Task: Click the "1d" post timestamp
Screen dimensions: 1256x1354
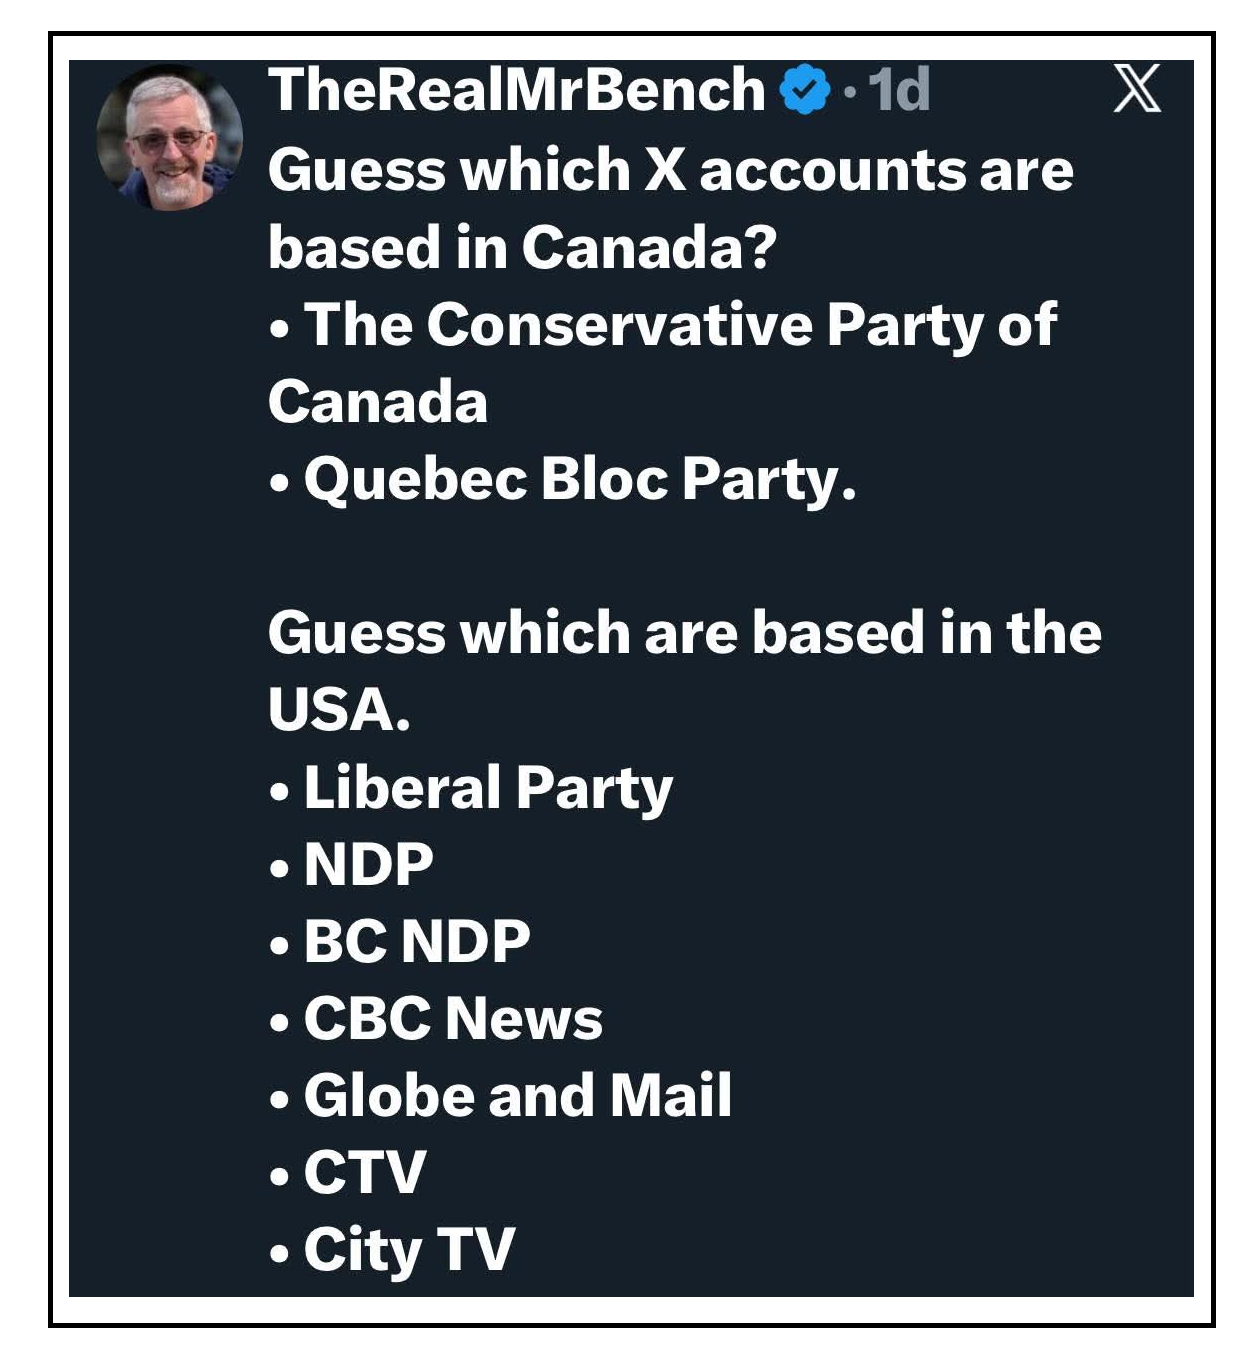Action: 899,90
